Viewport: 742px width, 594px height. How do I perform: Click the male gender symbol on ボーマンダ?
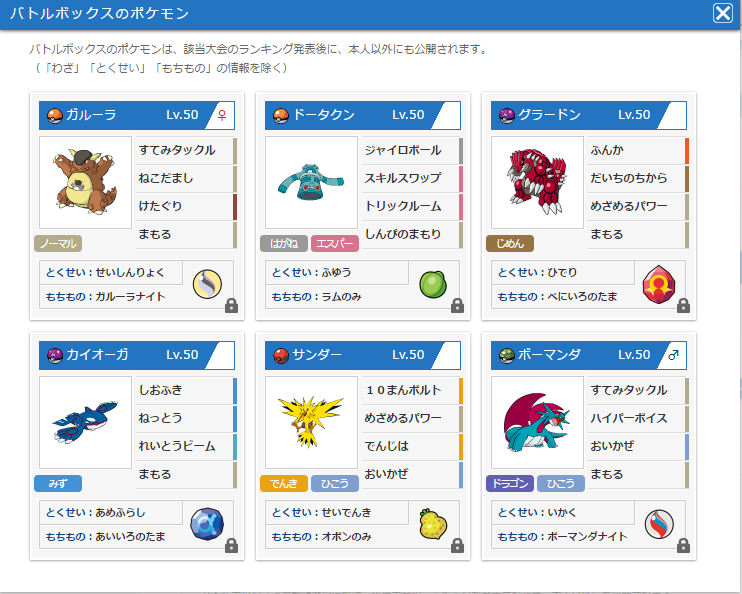pos(673,355)
